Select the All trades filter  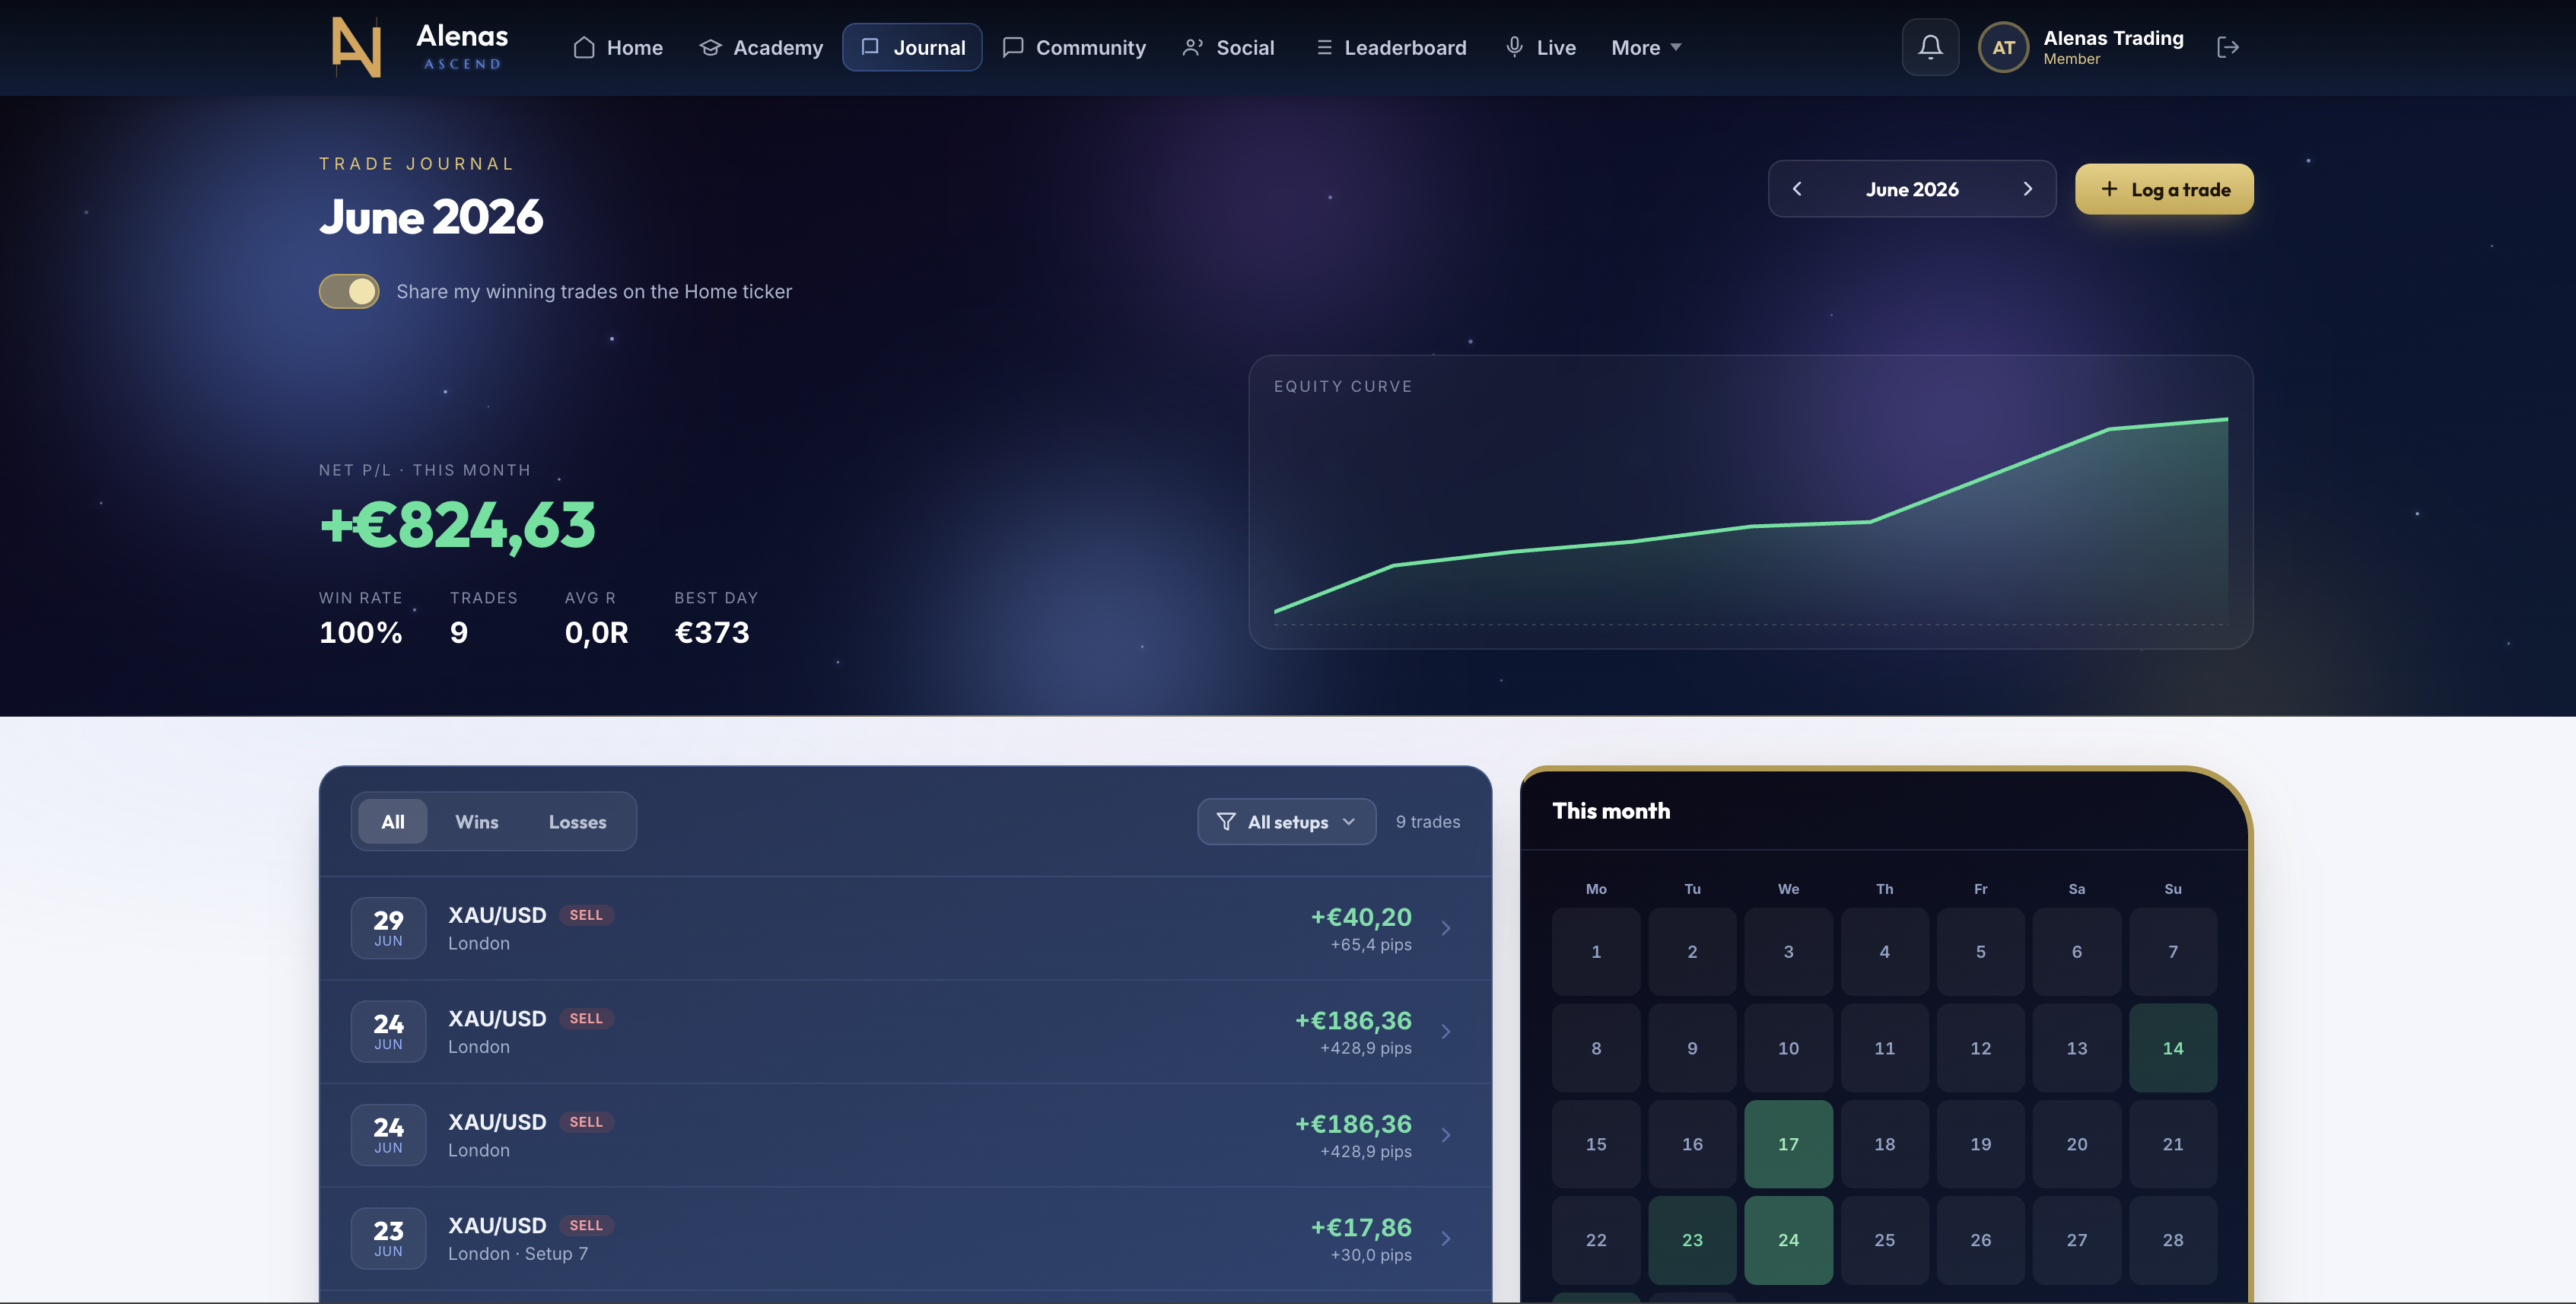click(x=393, y=821)
